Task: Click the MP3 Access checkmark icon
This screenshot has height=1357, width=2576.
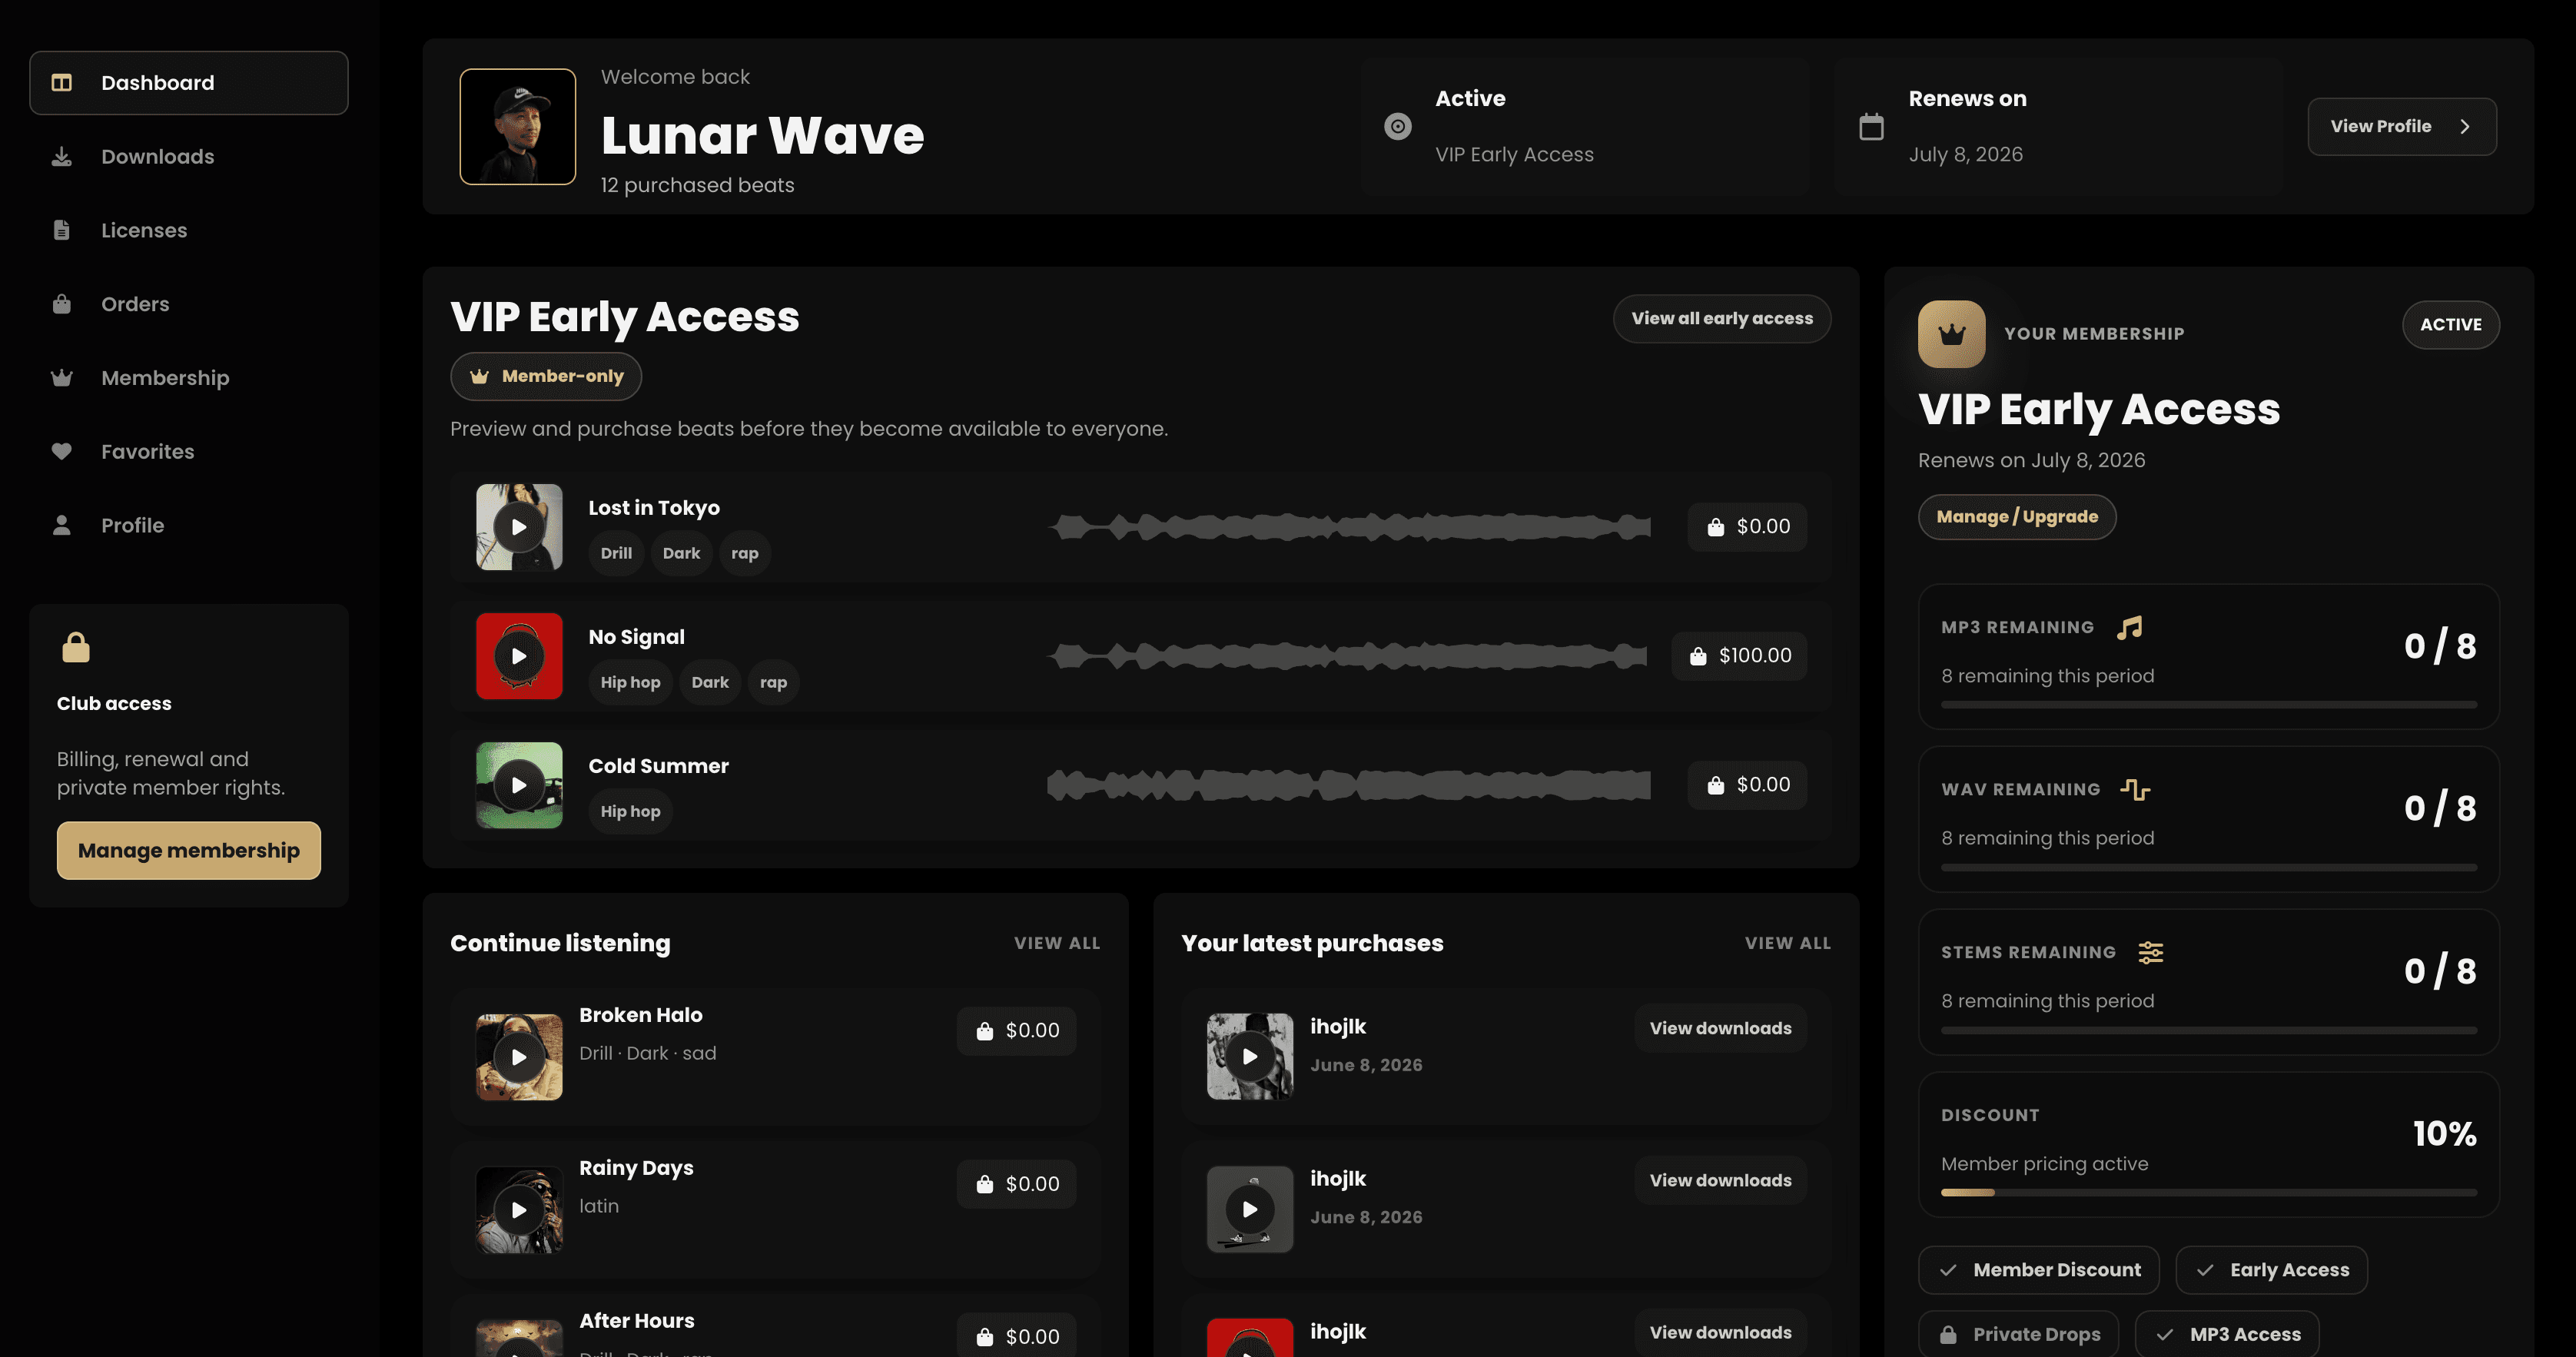Action: click(2165, 1334)
